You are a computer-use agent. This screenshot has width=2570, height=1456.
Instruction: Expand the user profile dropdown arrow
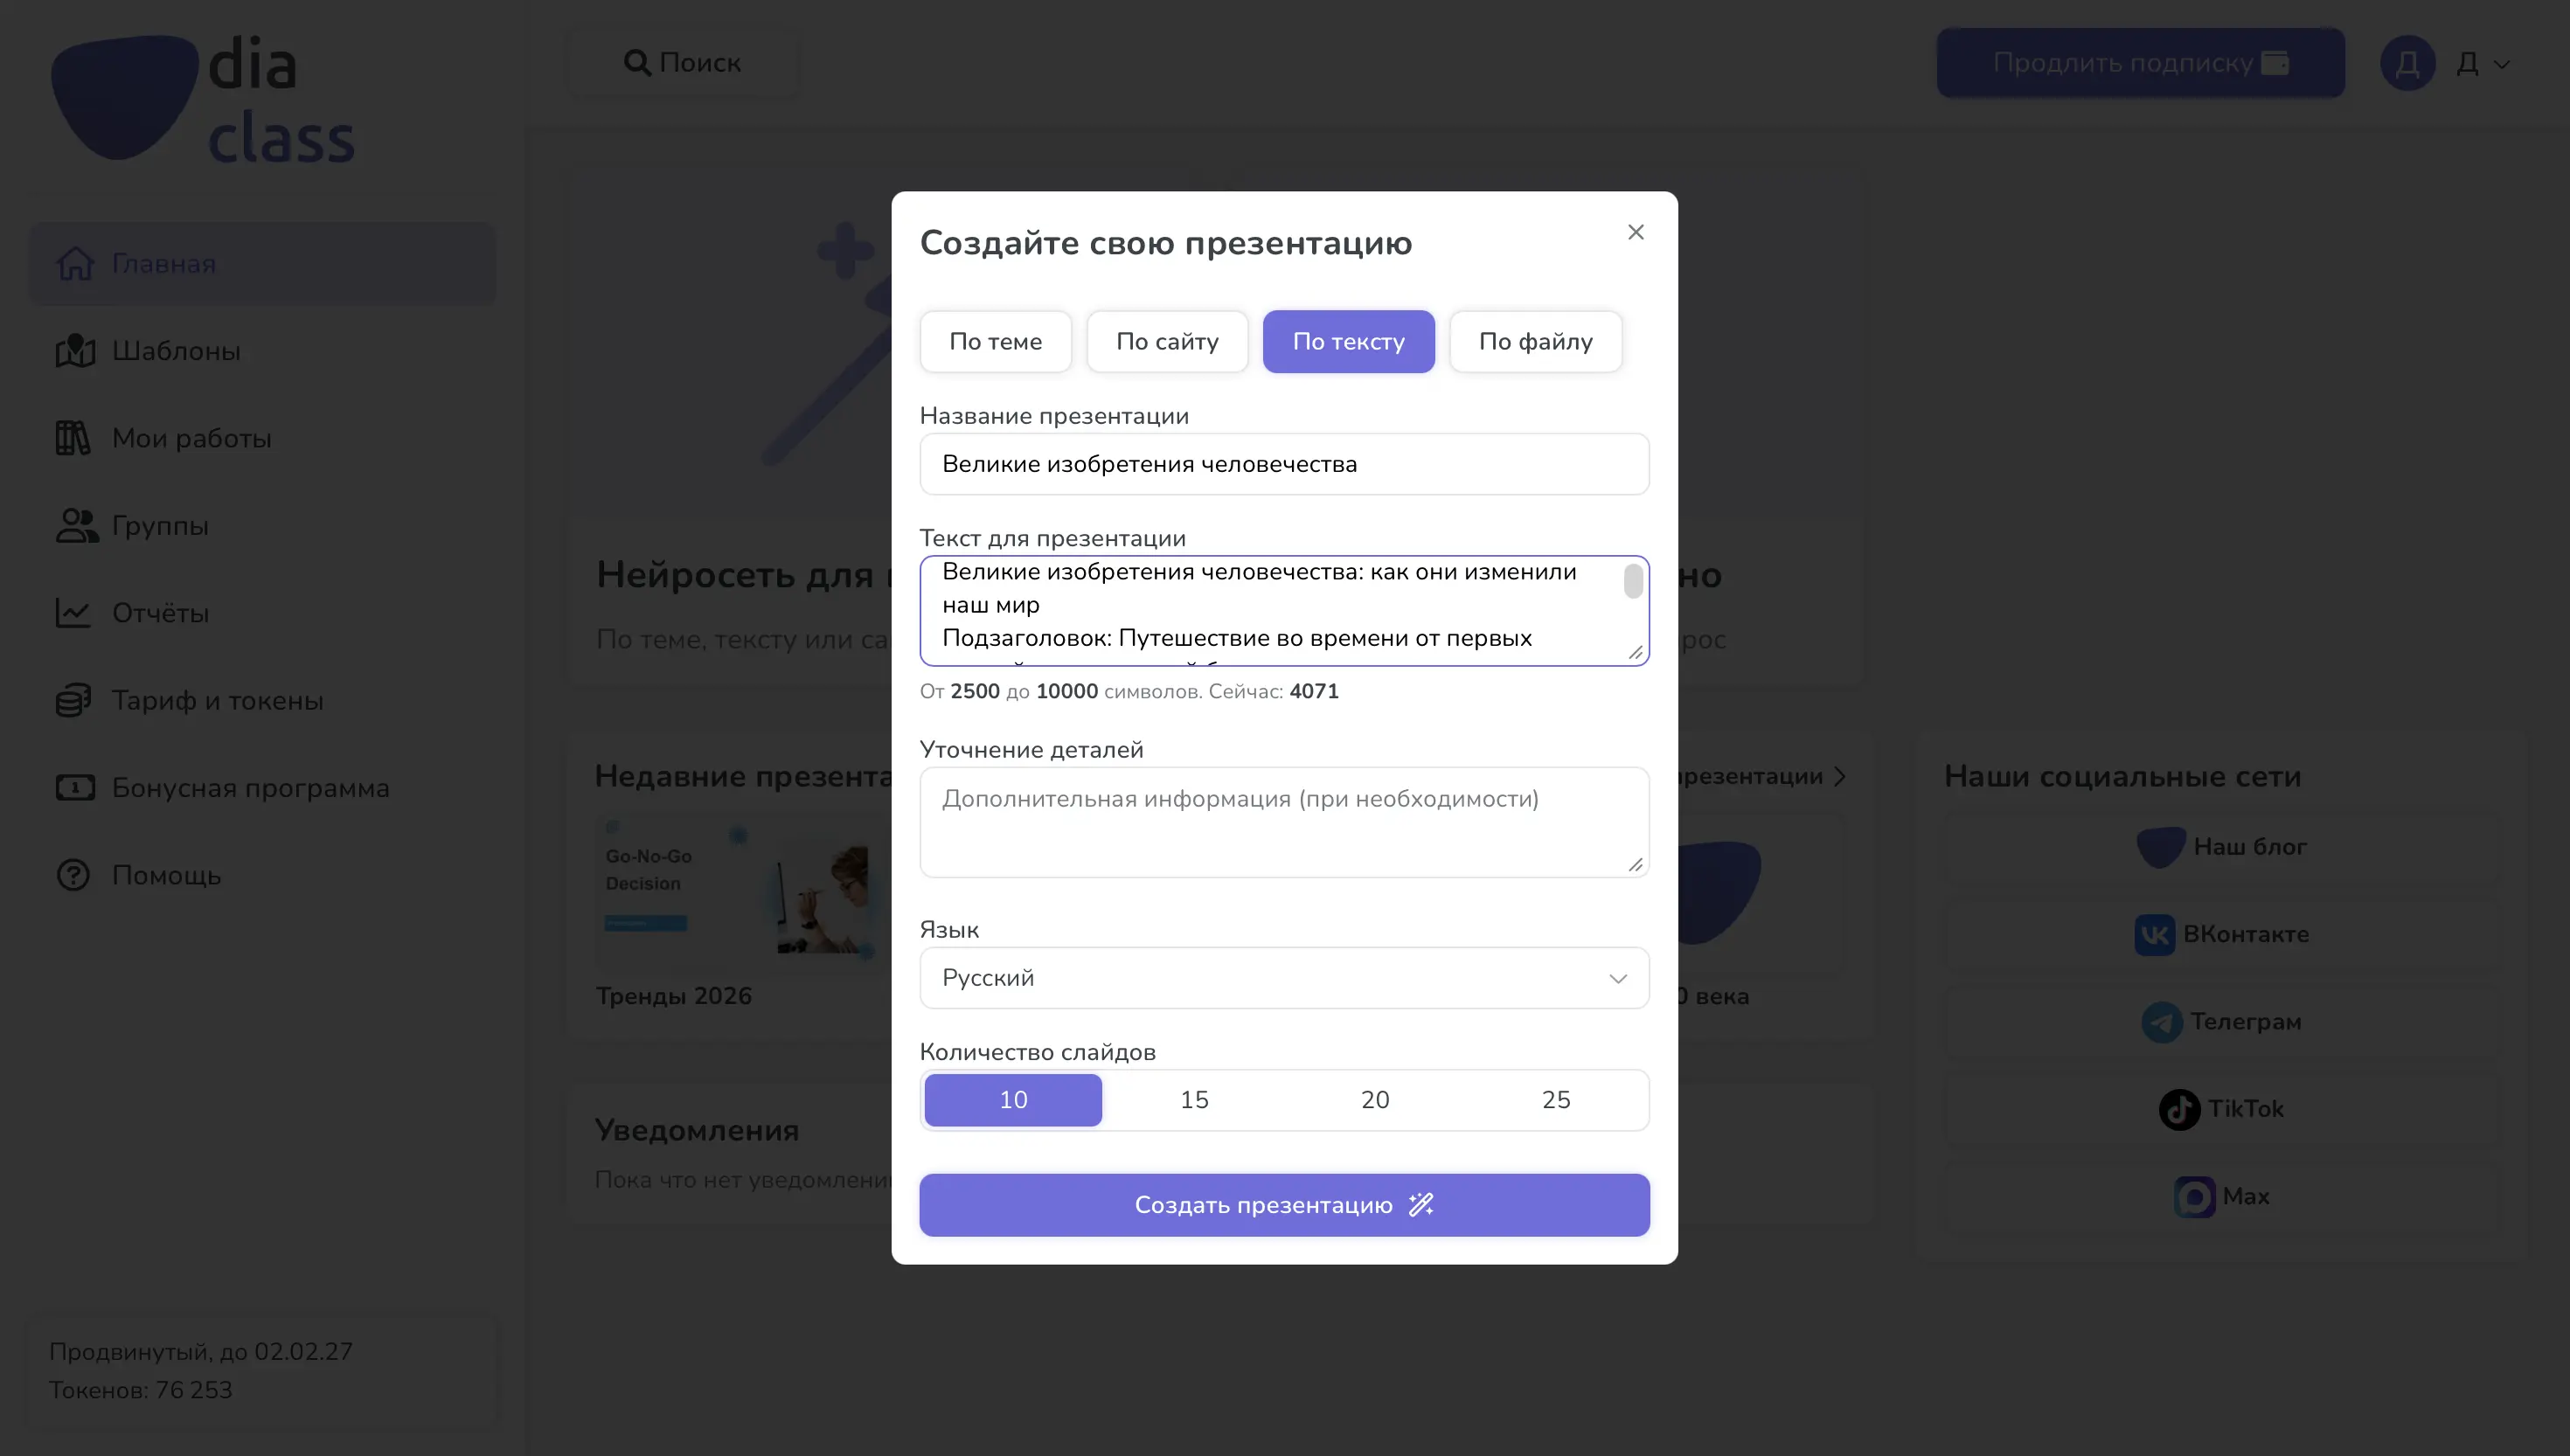pos(2502,64)
